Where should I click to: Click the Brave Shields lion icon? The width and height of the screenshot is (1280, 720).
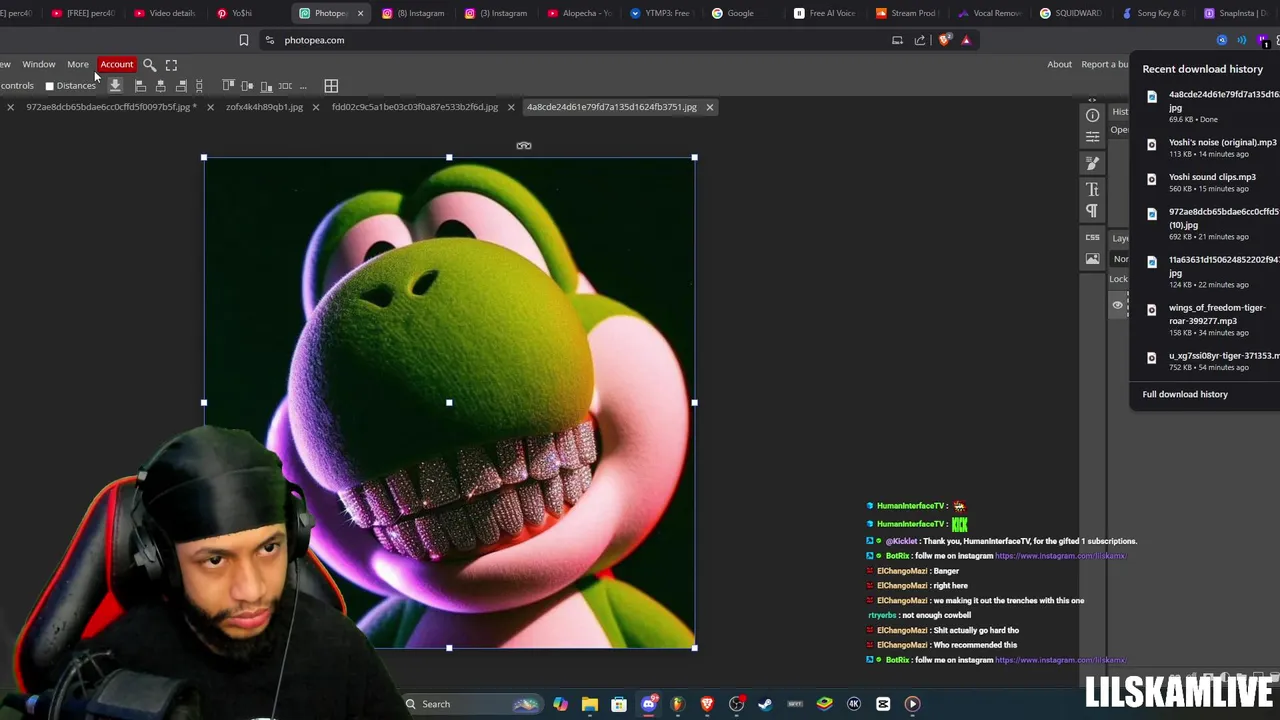pyautogui.click(x=943, y=40)
